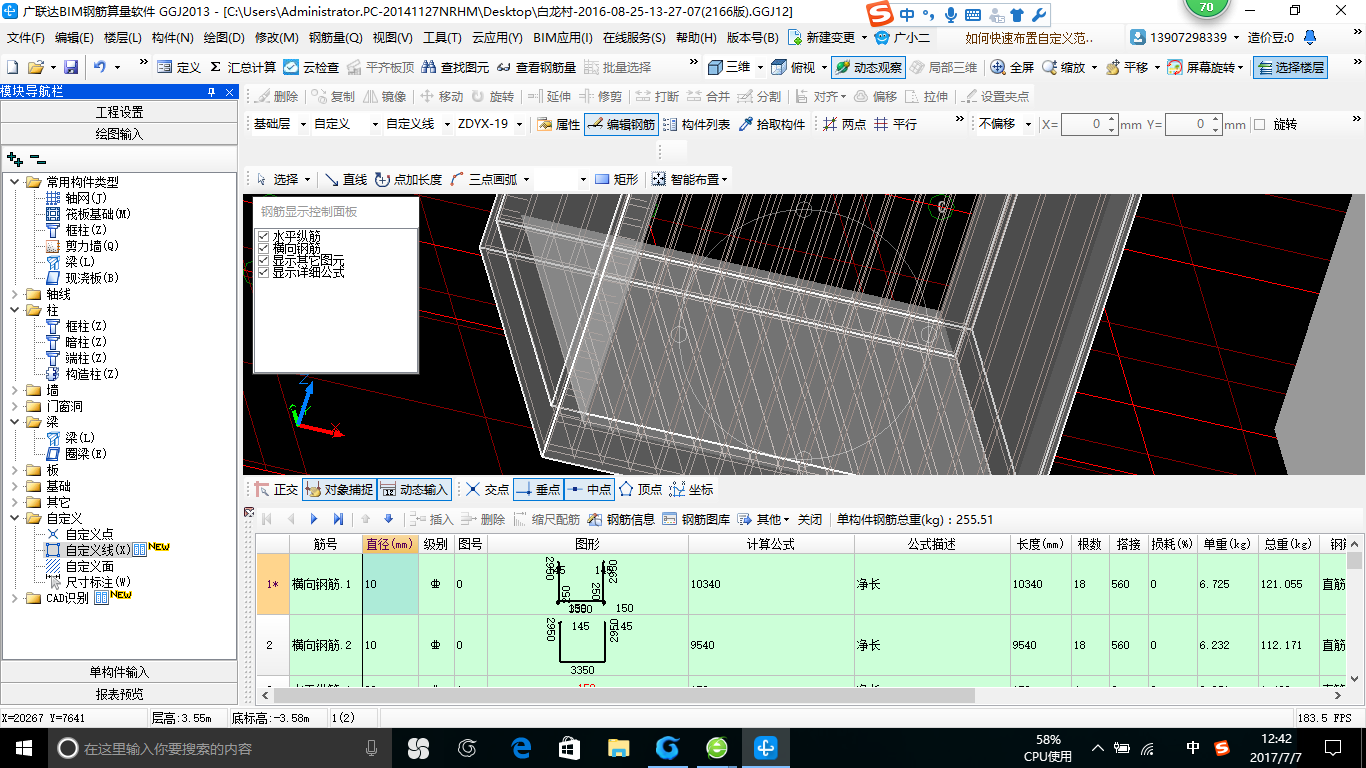This screenshot has height=768, width=1366.
Task: Open 报表预览 report preview
Action: pyautogui.click(x=119, y=694)
